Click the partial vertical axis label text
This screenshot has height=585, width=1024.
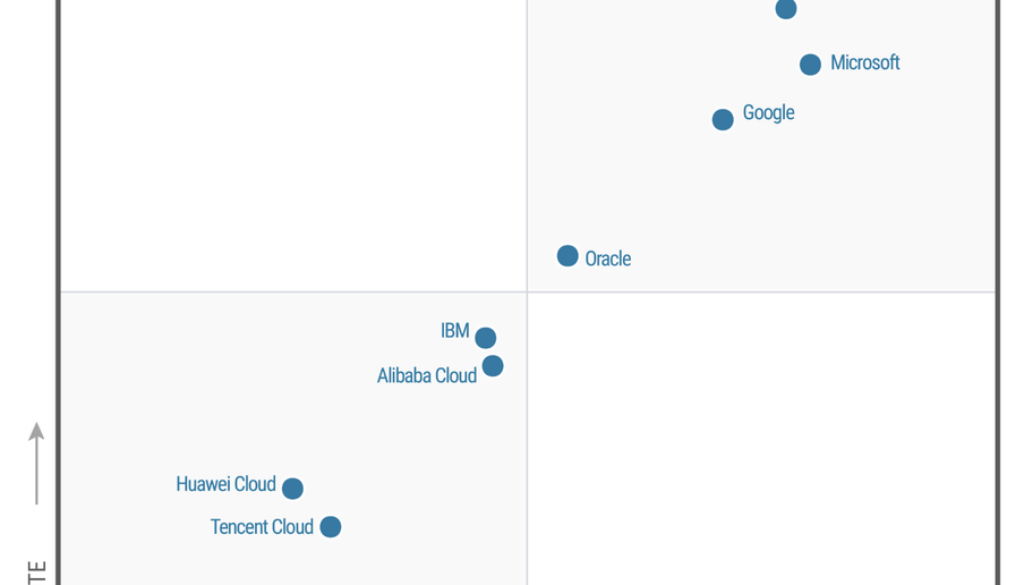click(37, 573)
